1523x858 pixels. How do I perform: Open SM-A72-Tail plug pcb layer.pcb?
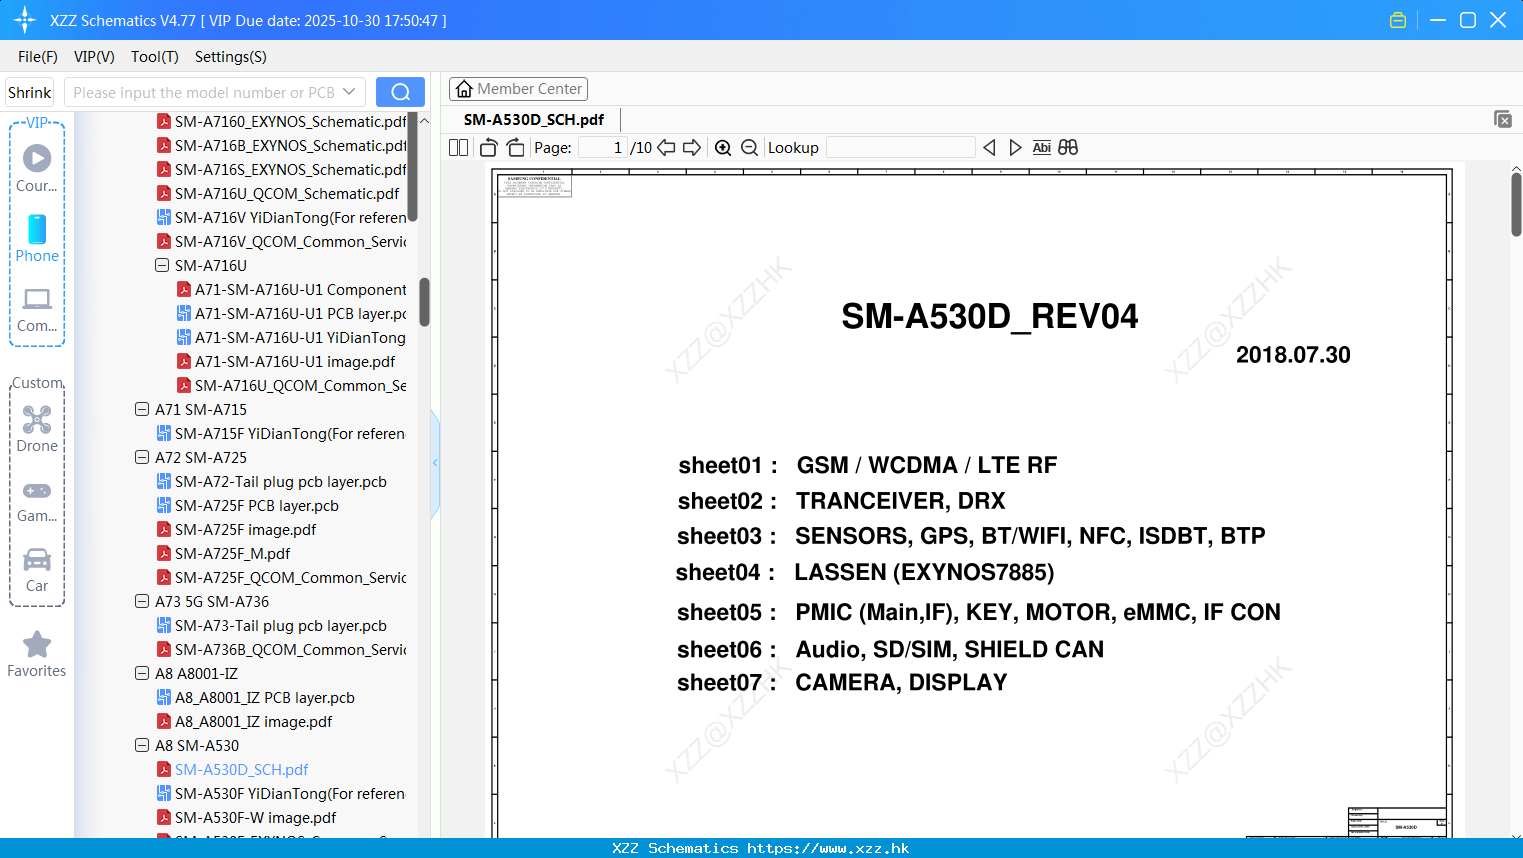(x=271, y=481)
